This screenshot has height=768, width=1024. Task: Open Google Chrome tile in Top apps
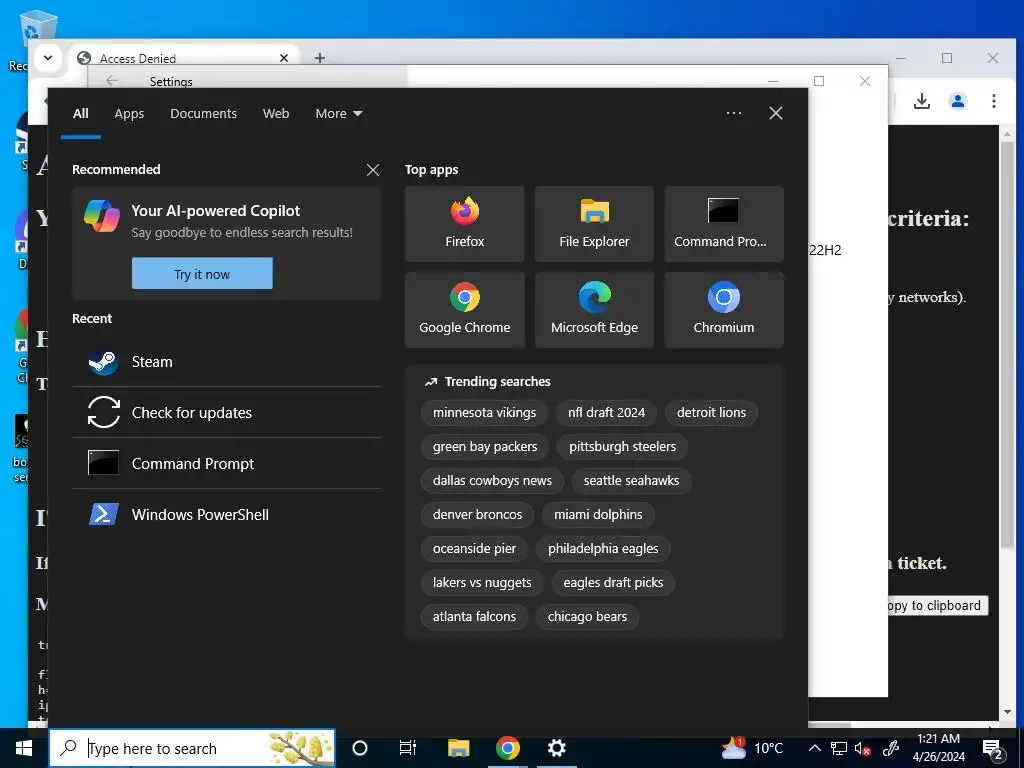(464, 310)
